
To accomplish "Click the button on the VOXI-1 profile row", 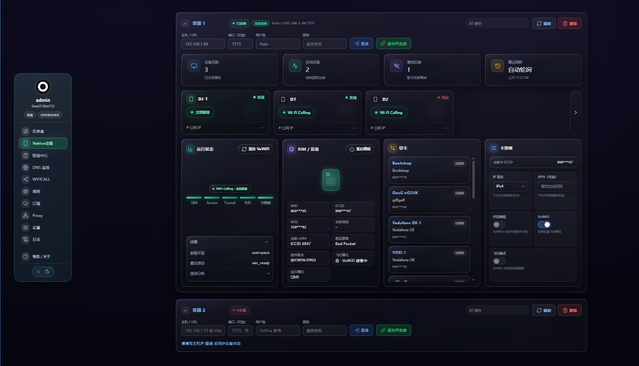I will pos(459,253).
